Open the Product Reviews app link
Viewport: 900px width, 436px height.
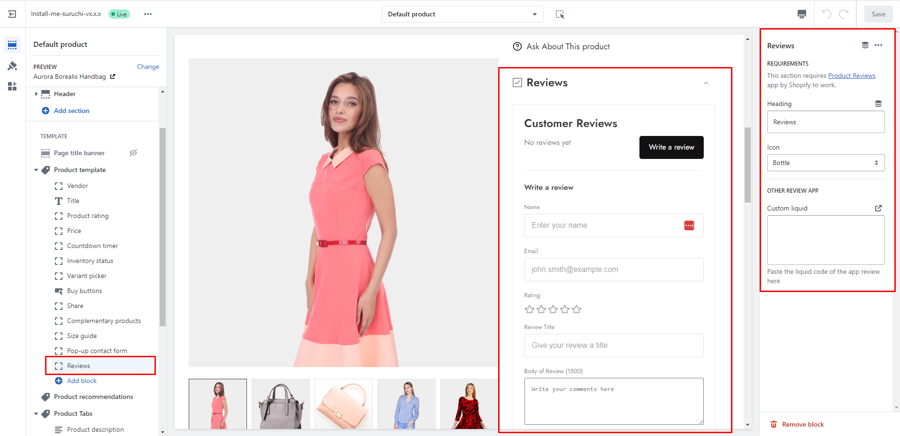click(851, 76)
